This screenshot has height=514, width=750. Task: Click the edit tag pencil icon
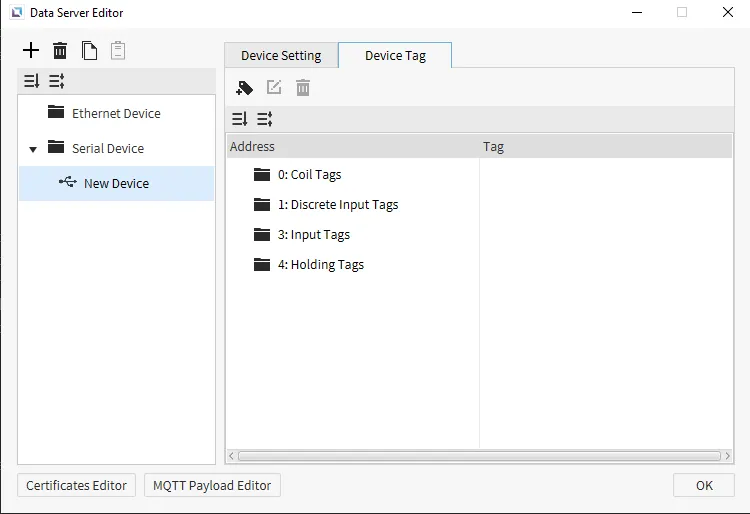274,88
